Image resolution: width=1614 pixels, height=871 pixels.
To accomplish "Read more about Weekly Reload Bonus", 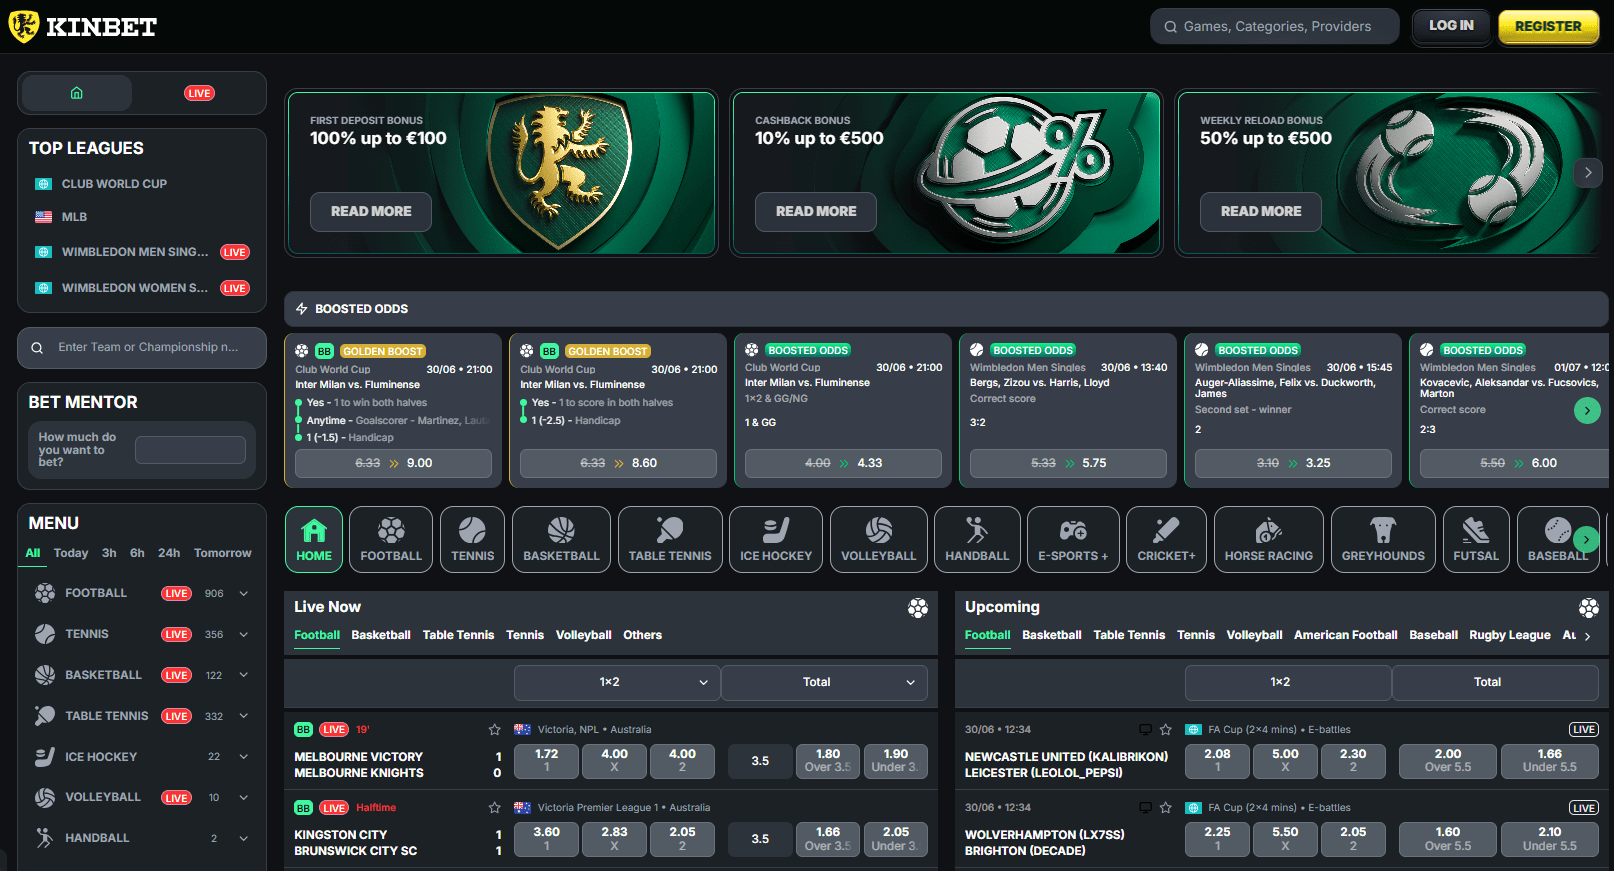I will pyautogui.click(x=1261, y=212).
